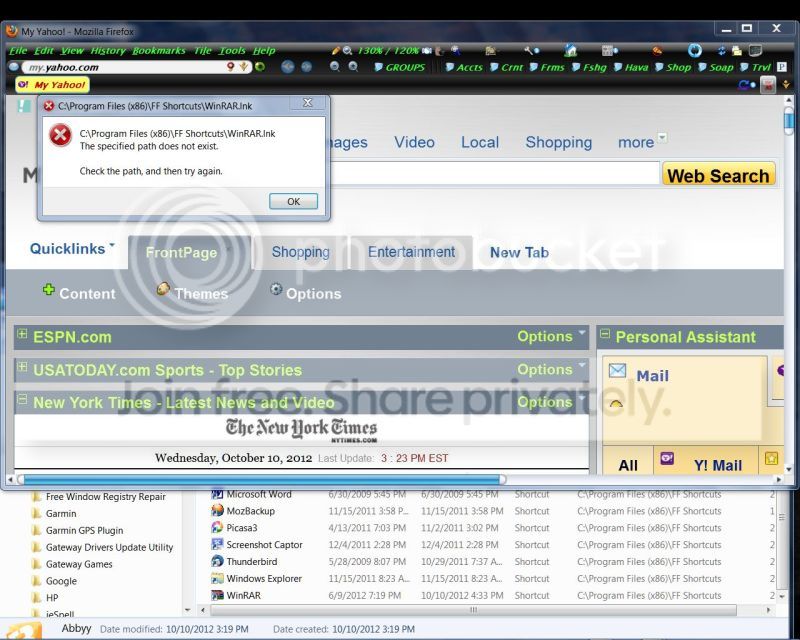Collapse the Personal Assistant module

605,334
